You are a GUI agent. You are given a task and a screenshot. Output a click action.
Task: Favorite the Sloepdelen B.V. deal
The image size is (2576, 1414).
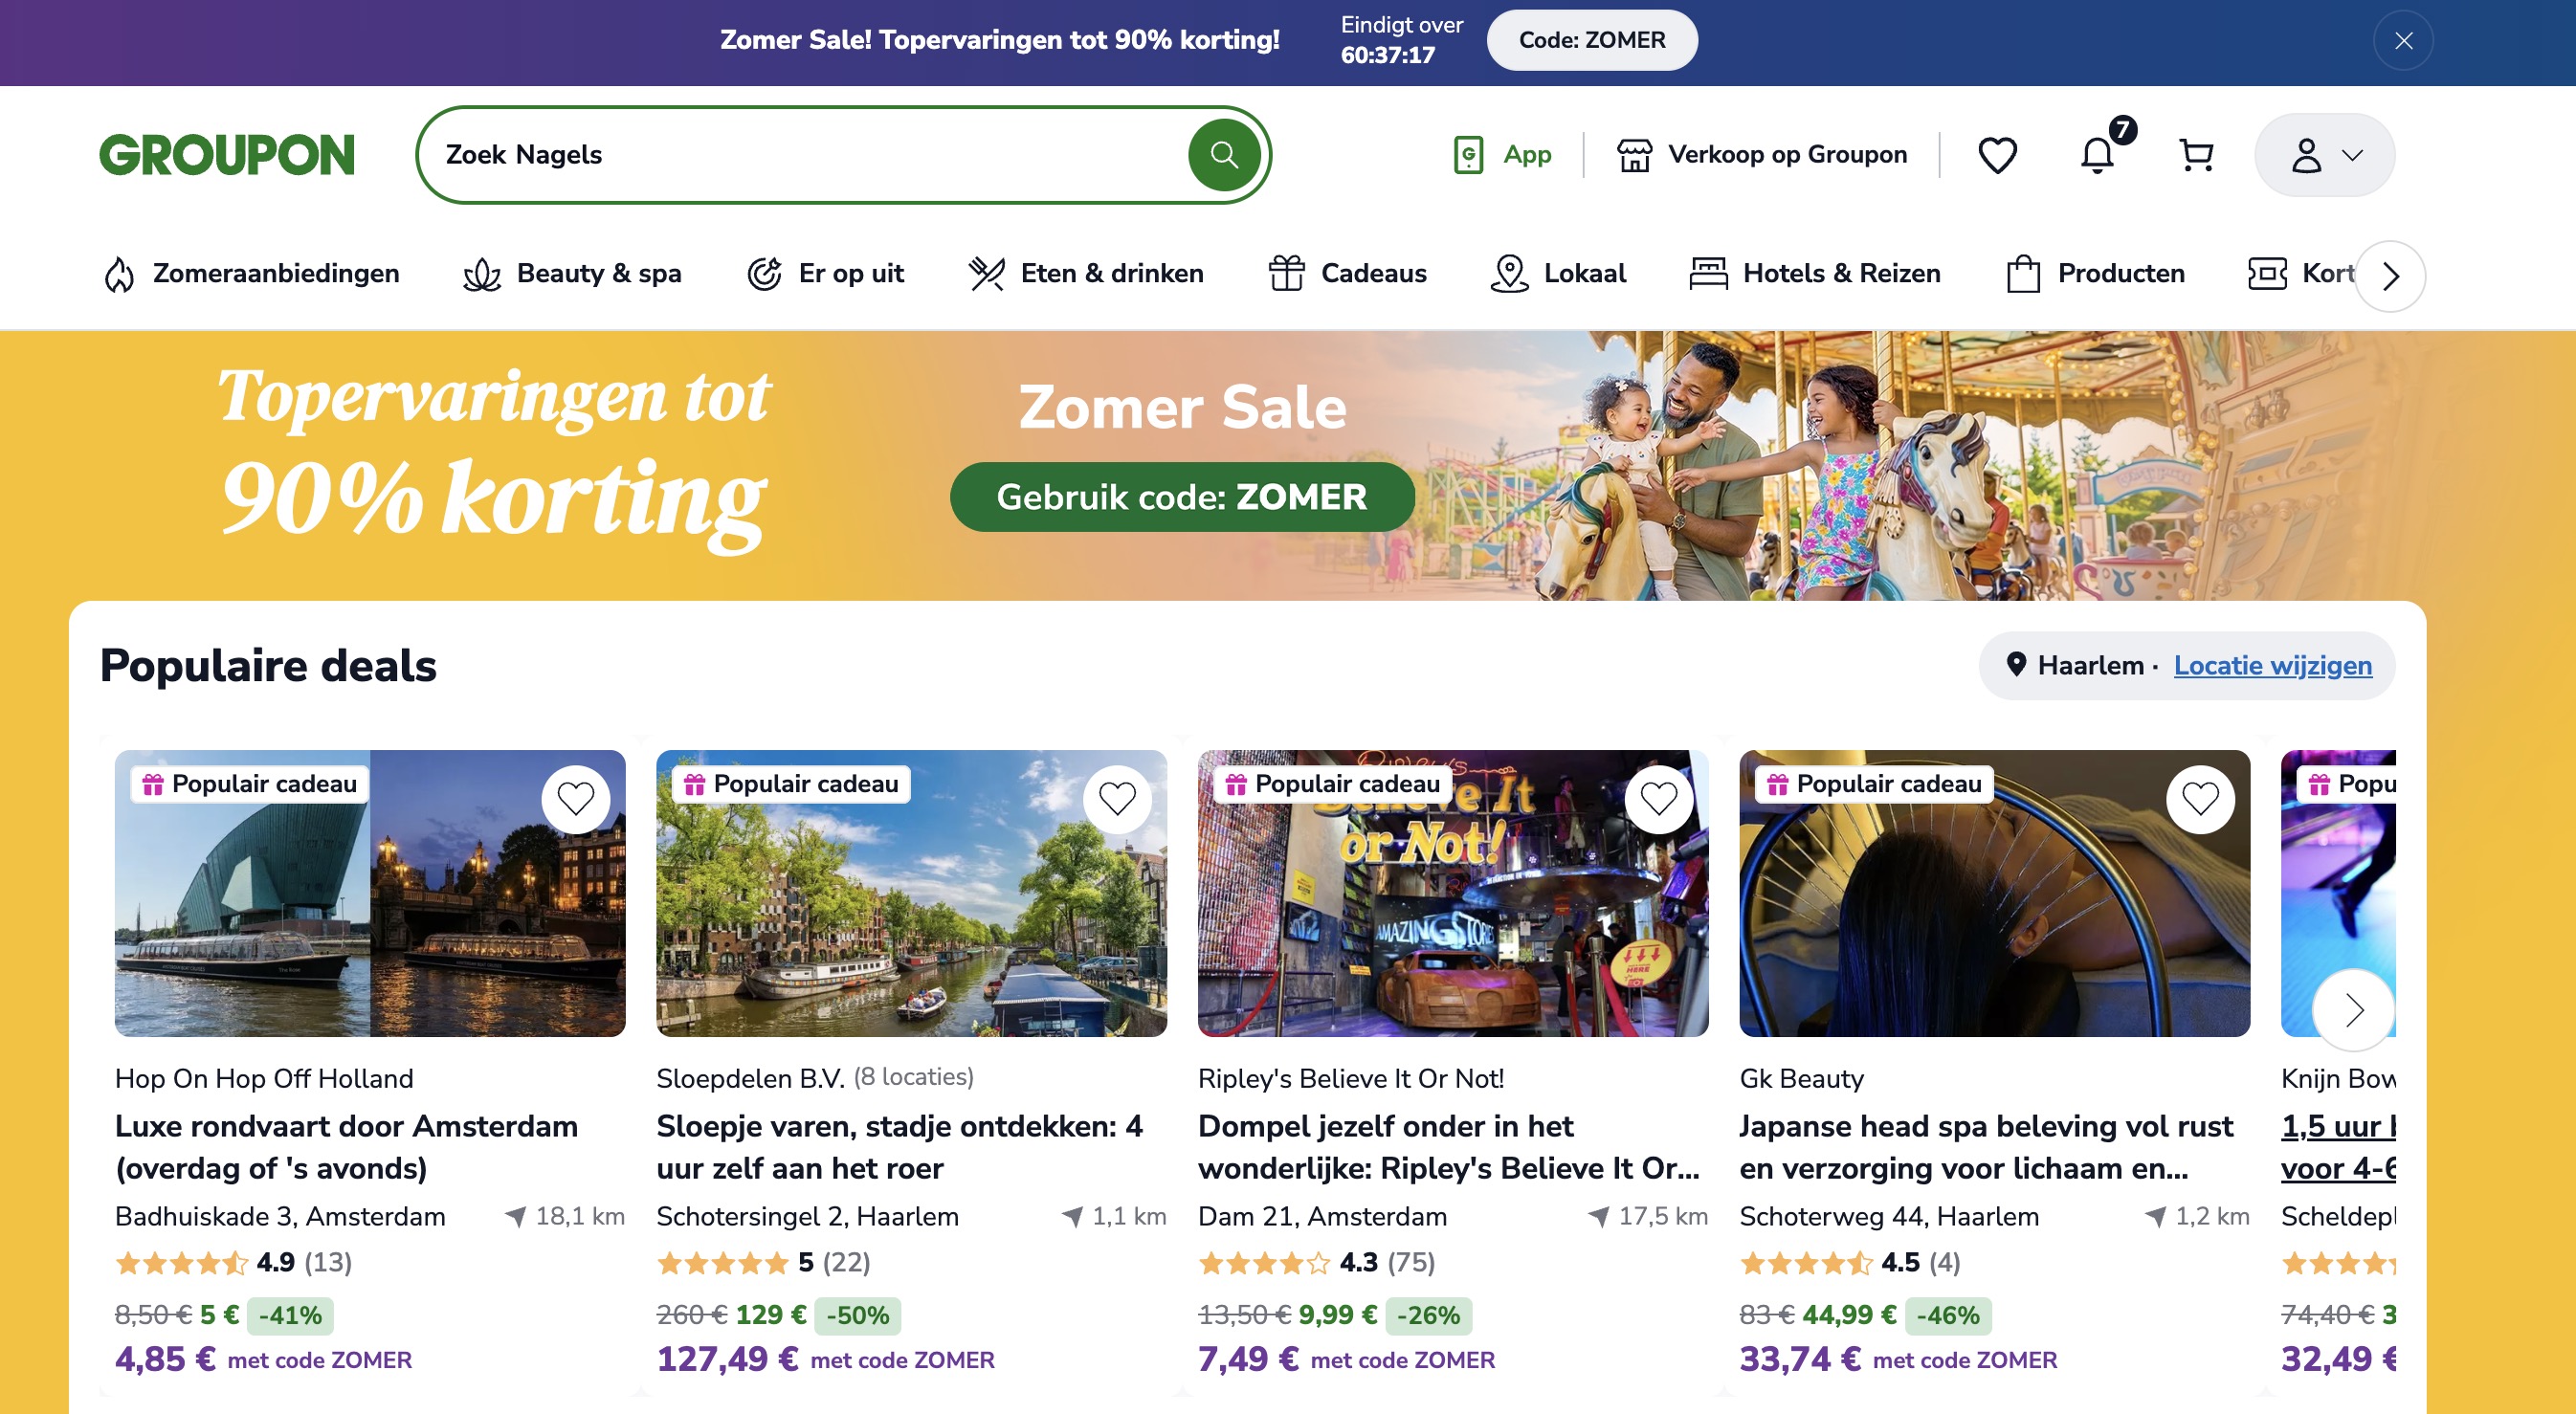(1117, 799)
